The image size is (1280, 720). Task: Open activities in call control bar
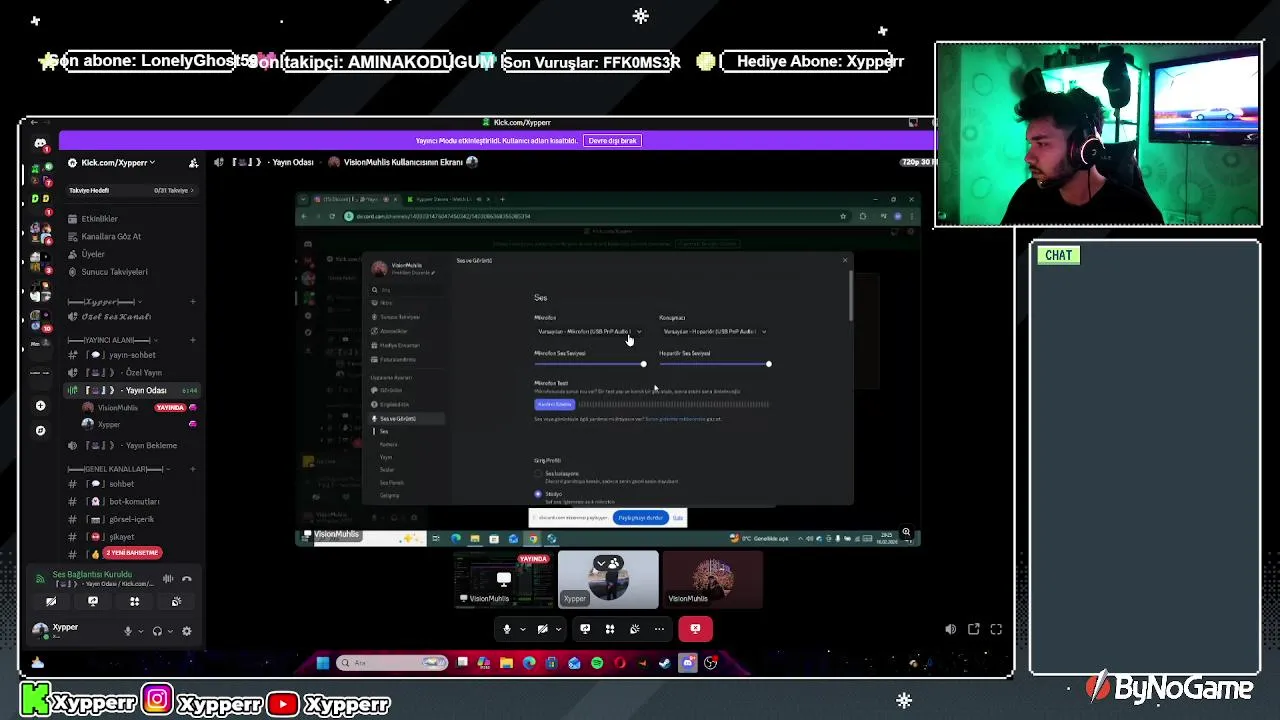tap(610, 629)
